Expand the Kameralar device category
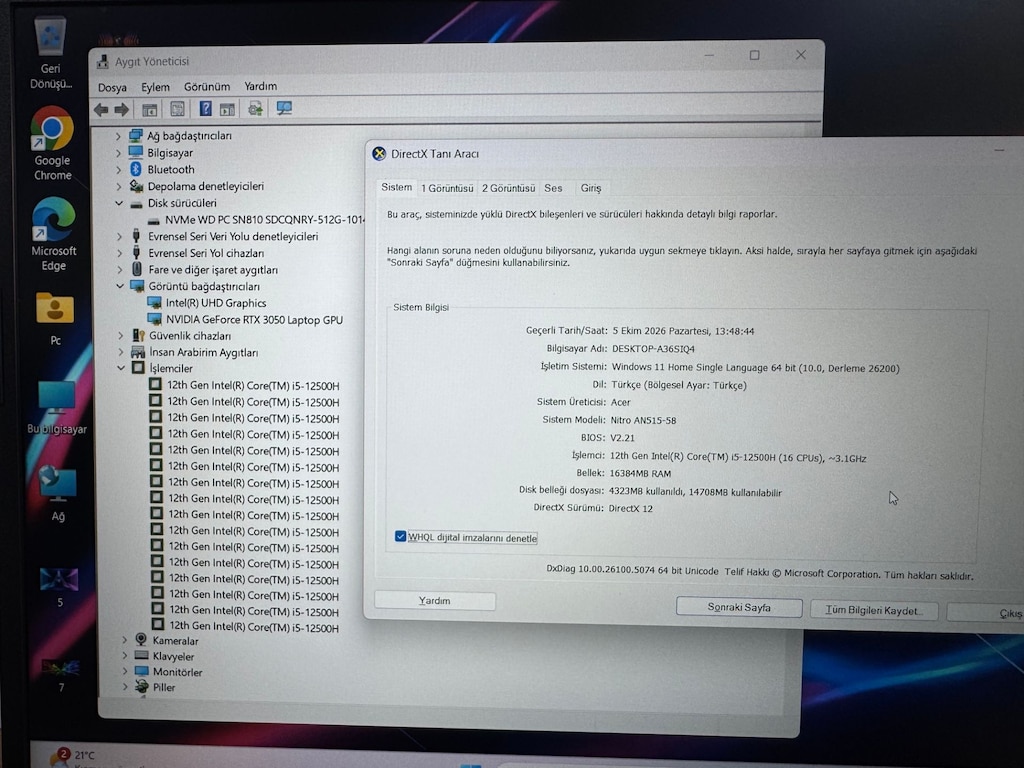 125,640
